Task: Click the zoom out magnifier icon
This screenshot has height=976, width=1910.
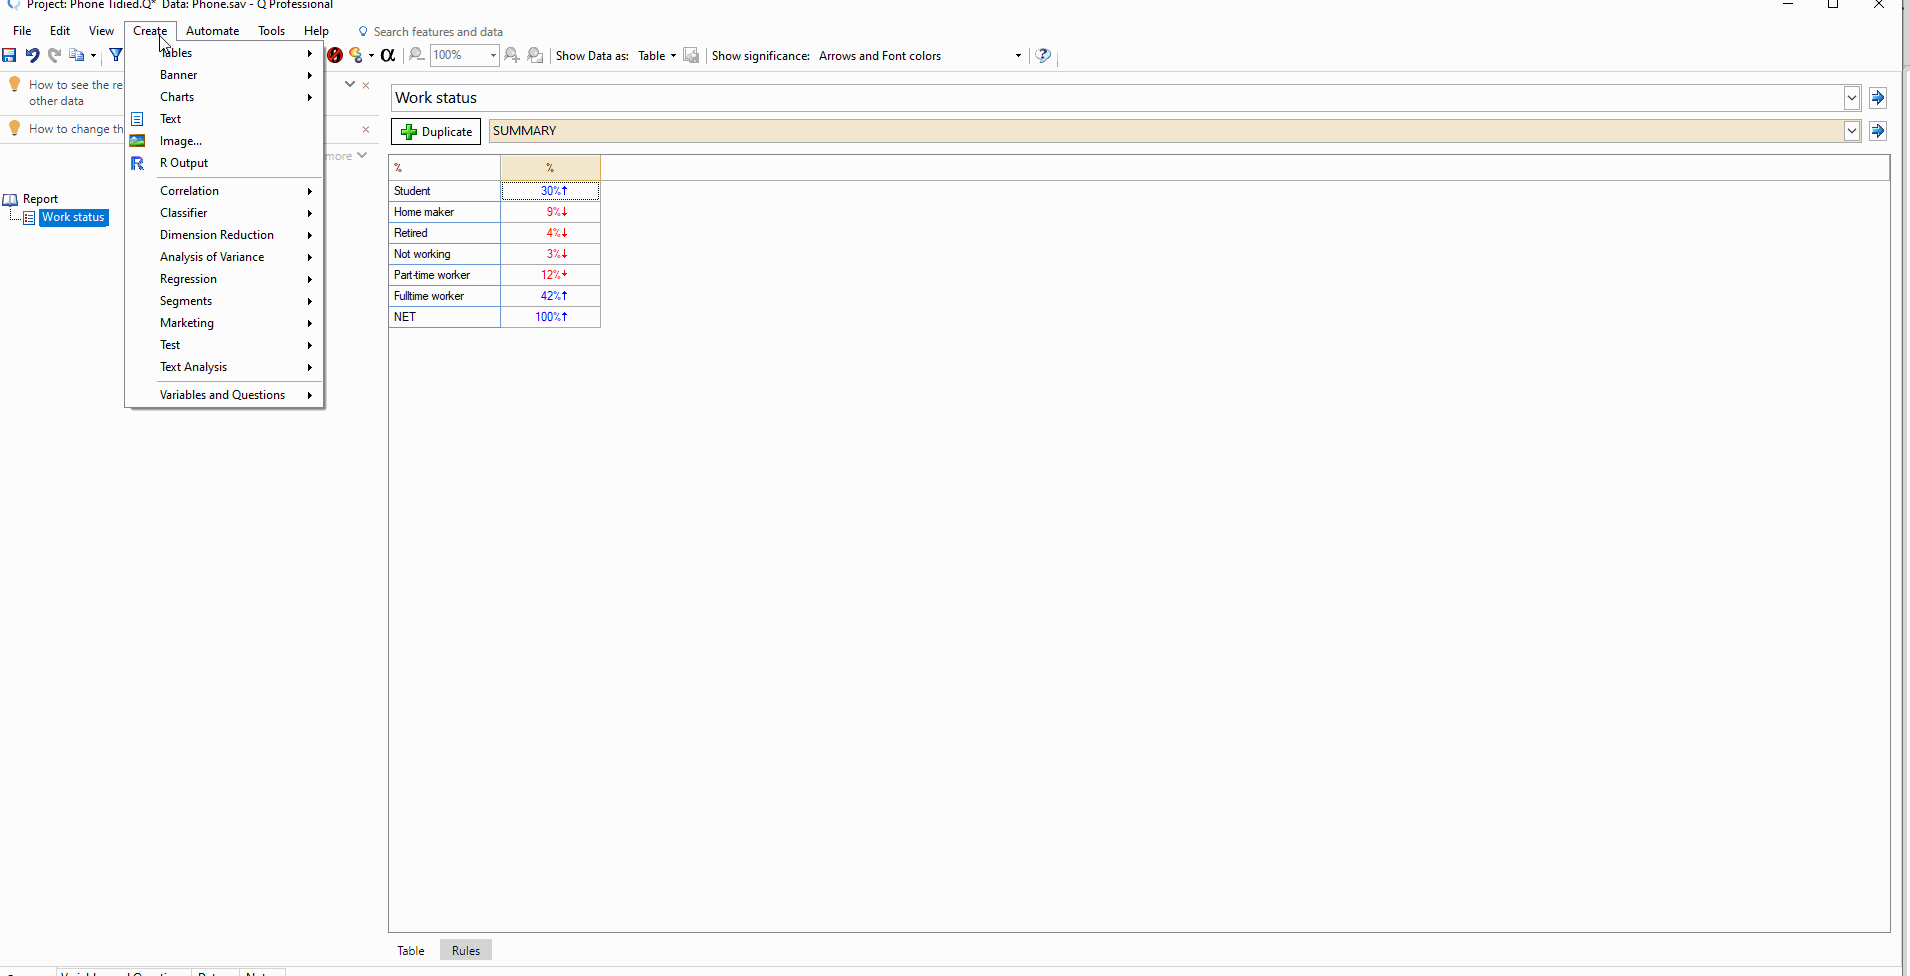Action: click(x=417, y=56)
